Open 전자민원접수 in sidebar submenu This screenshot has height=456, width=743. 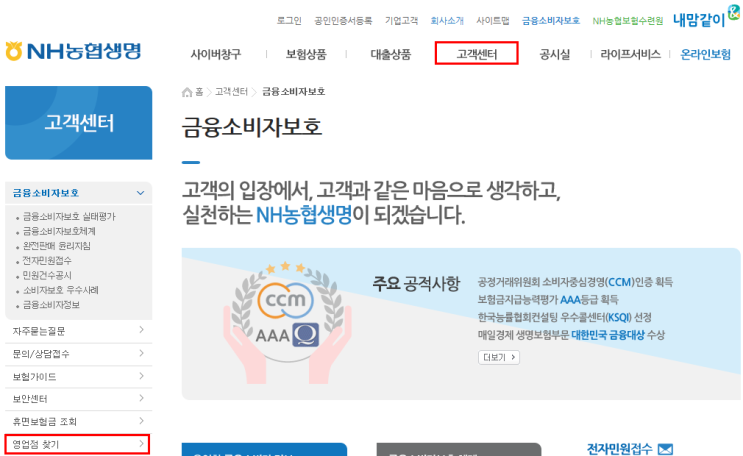(x=47, y=261)
